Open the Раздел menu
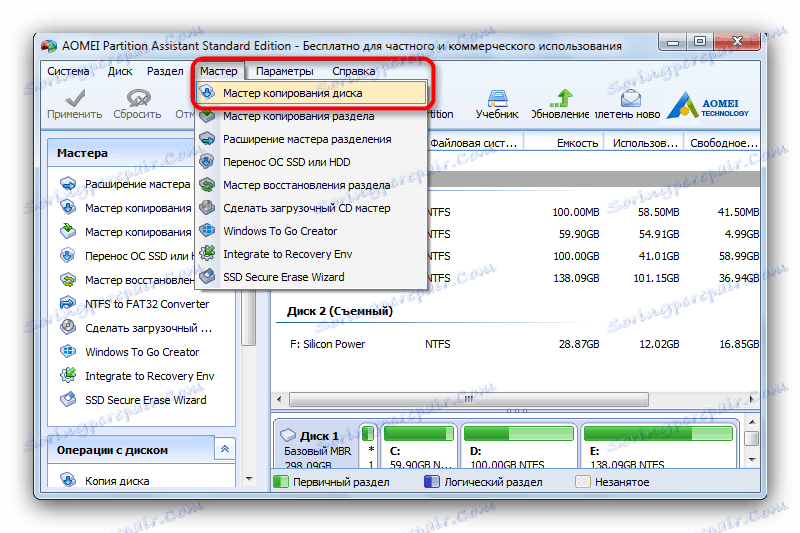This screenshot has height=533, width=800. [165, 71]
